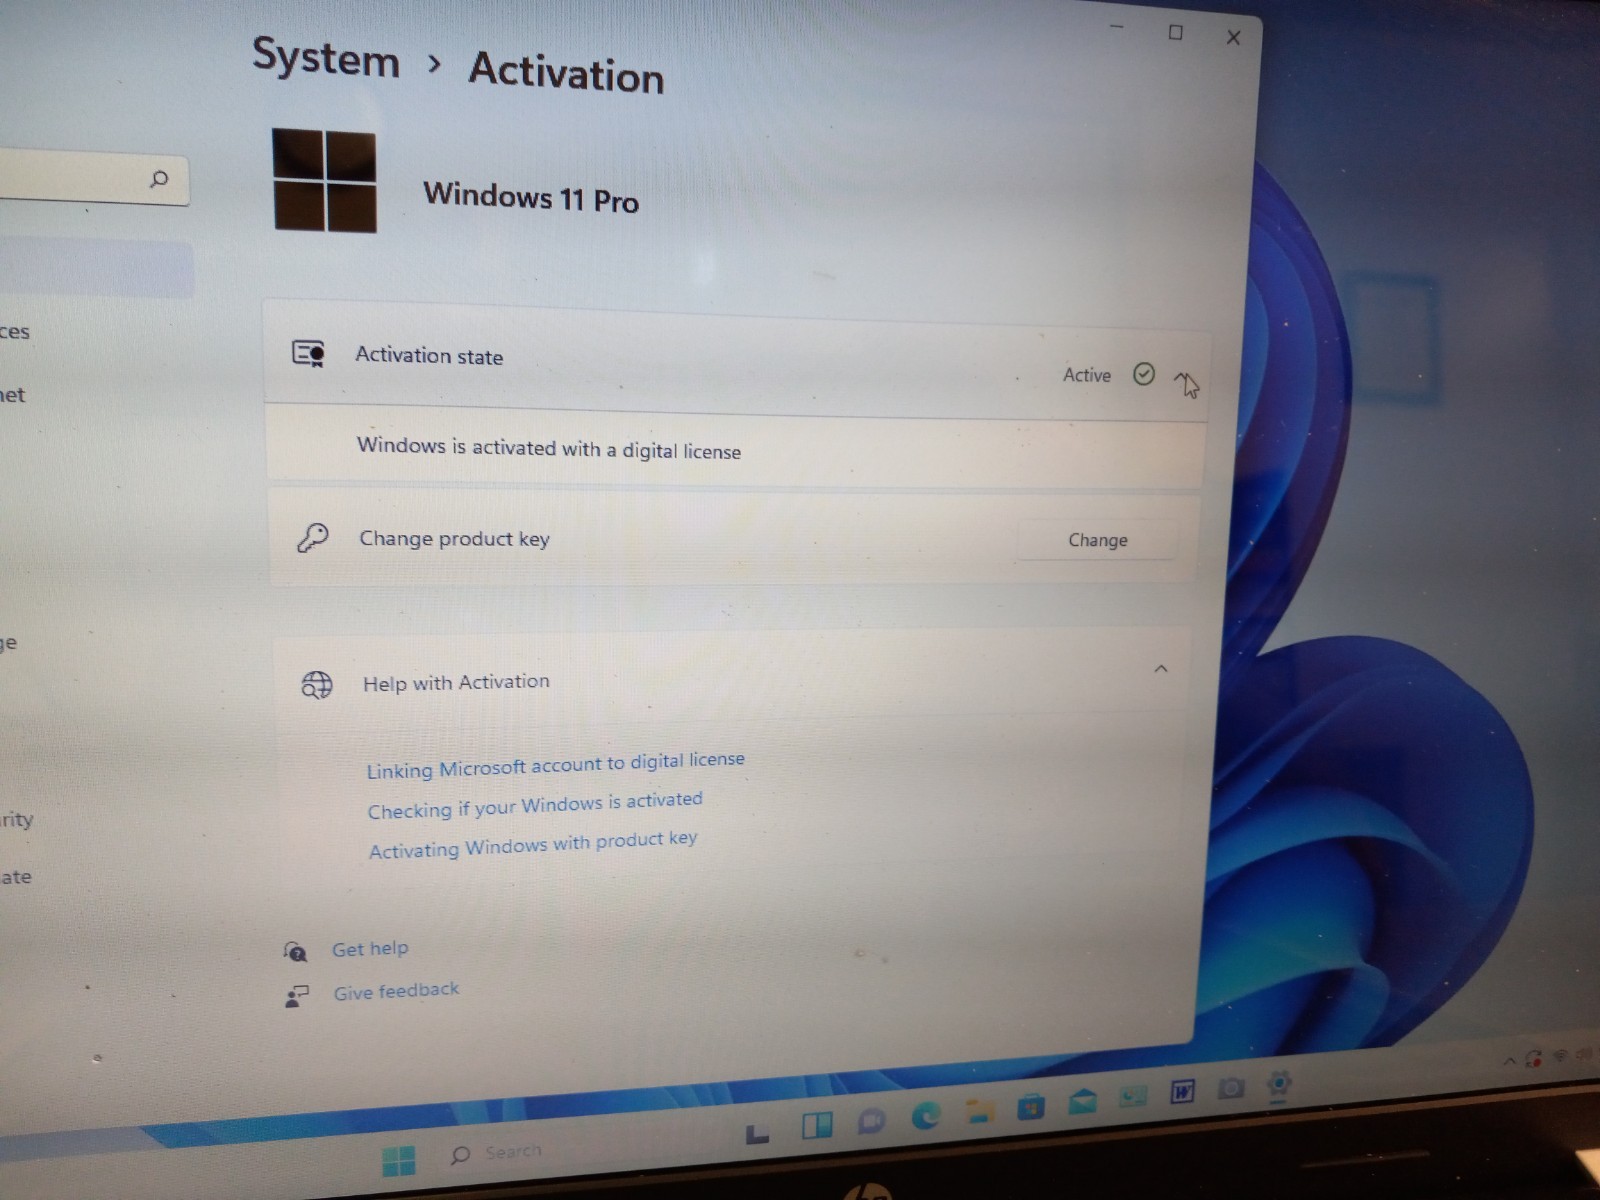The height and width of the screenshot is (1200, 1600).
Task: Launch the Chat app from taskbar
Action: click(871, 1121)
